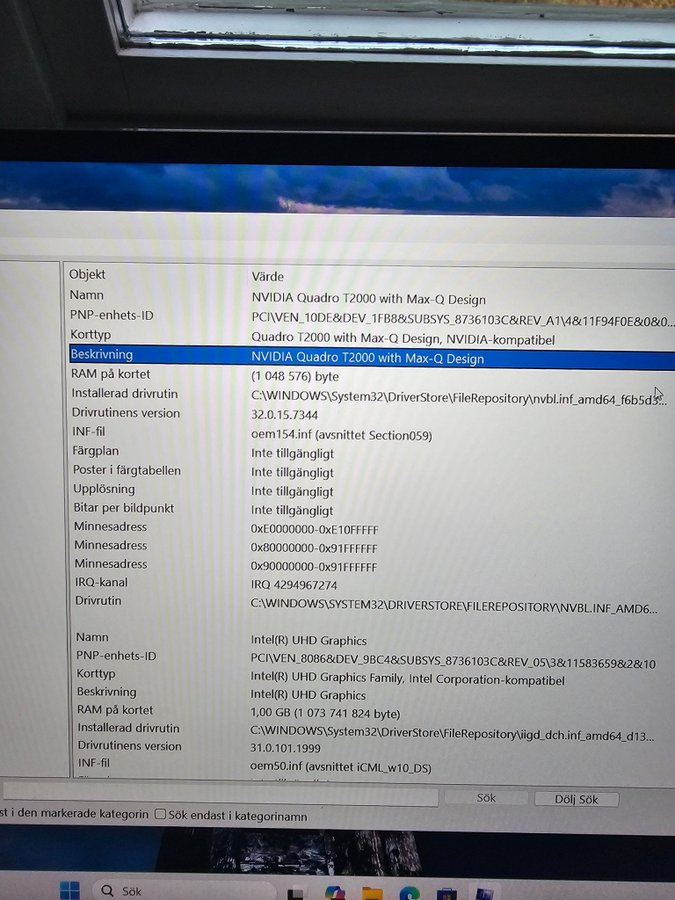Click the 'Objekt' column header
The image size is (675, 900).
(x=87, y=274)
